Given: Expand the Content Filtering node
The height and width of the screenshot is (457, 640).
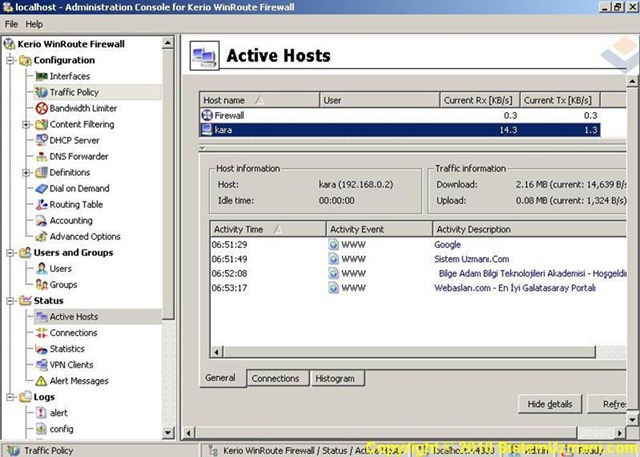Looking at the screenshot, I should [26, 124].
